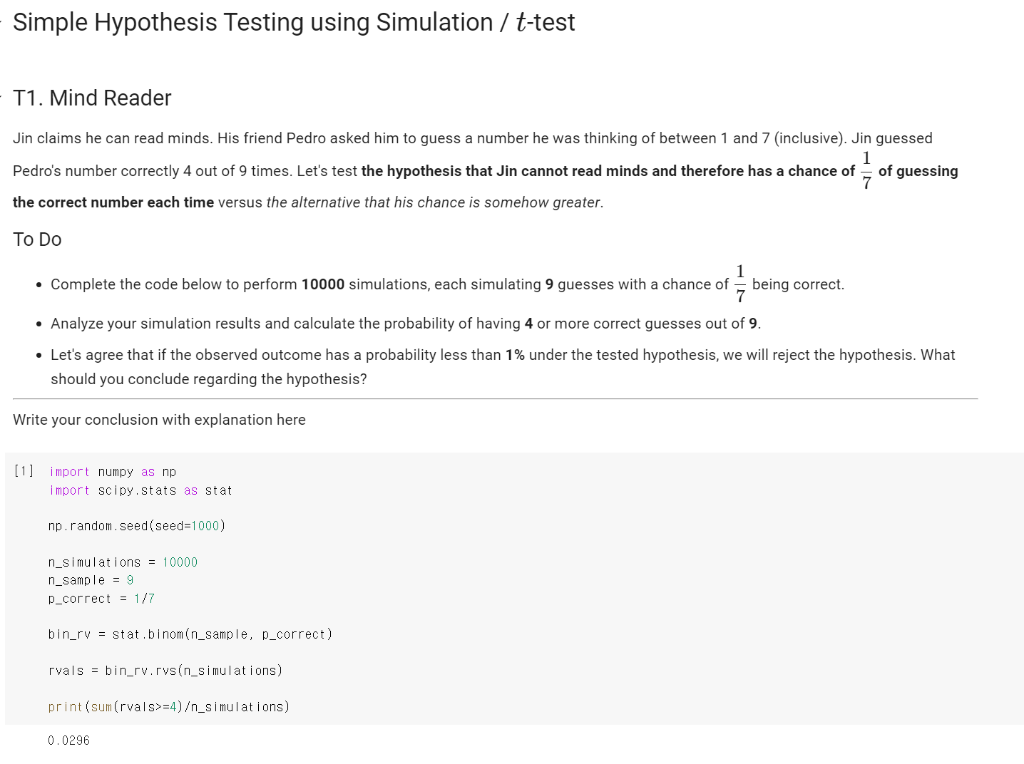Click 'Write your conclusion with explanation here' text
The height and width of the screenshot is (764, 1024).
click(159, 419)
